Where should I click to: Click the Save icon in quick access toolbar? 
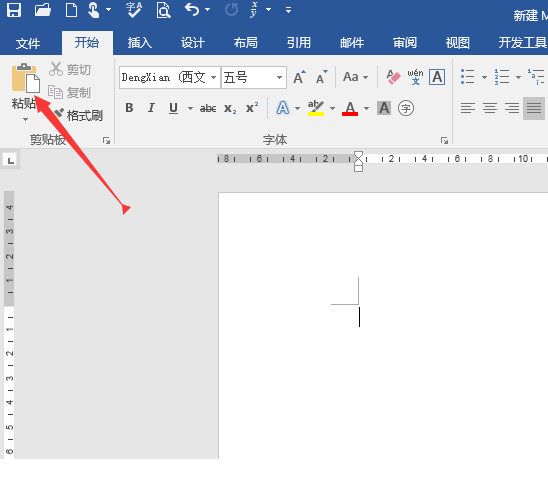coord(14,10)
